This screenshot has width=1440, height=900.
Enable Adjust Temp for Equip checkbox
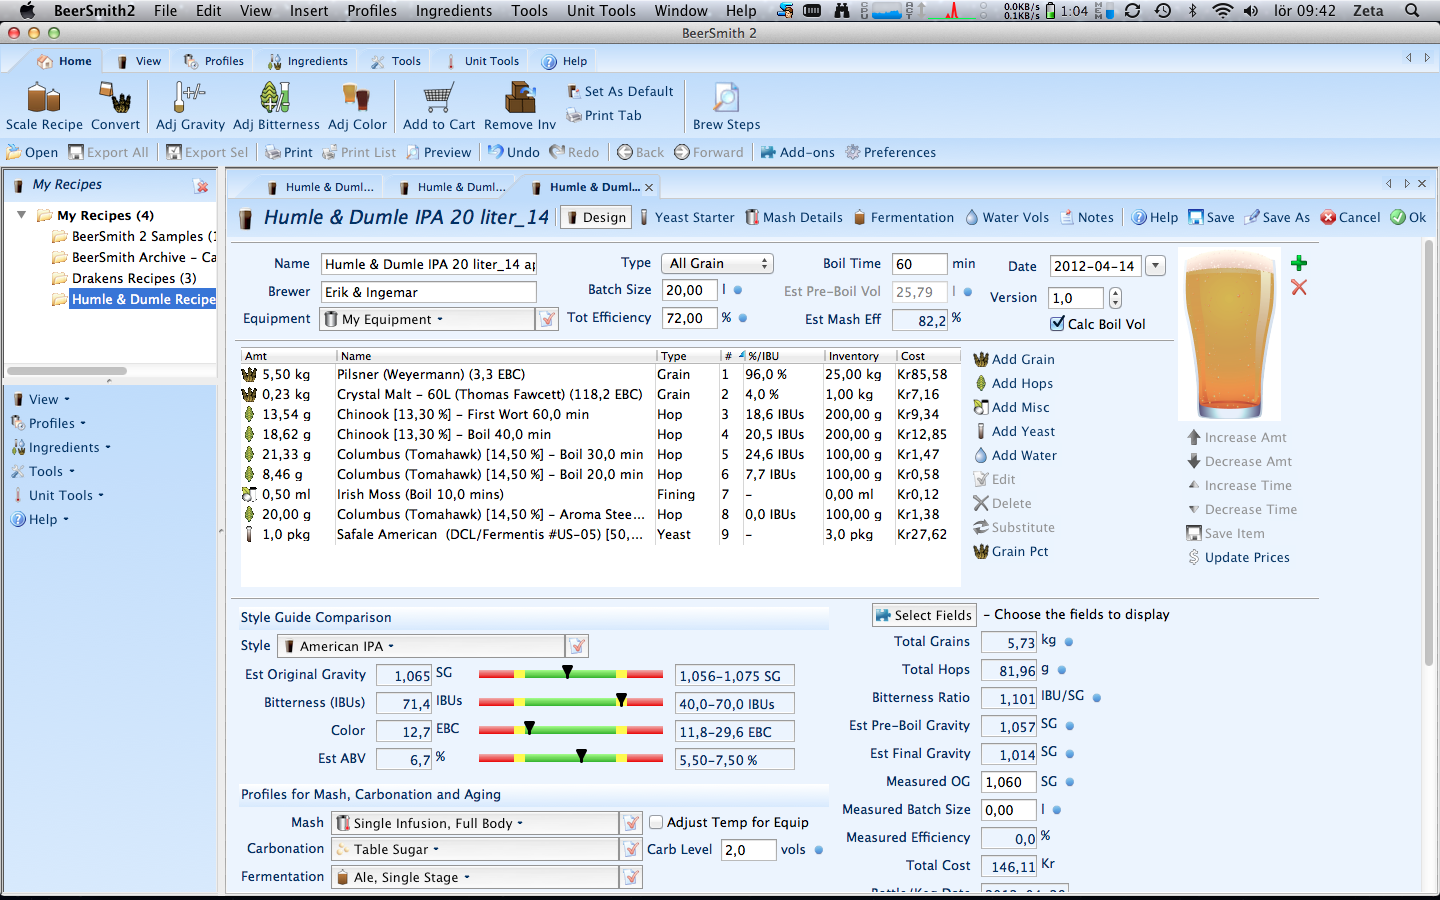coord(656,822)
